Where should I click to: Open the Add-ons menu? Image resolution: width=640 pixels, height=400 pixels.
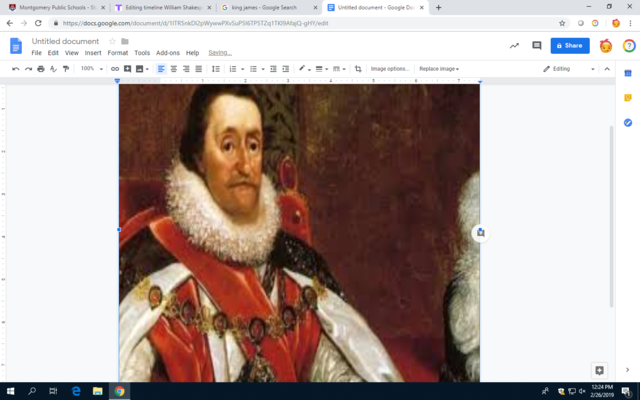168,53
